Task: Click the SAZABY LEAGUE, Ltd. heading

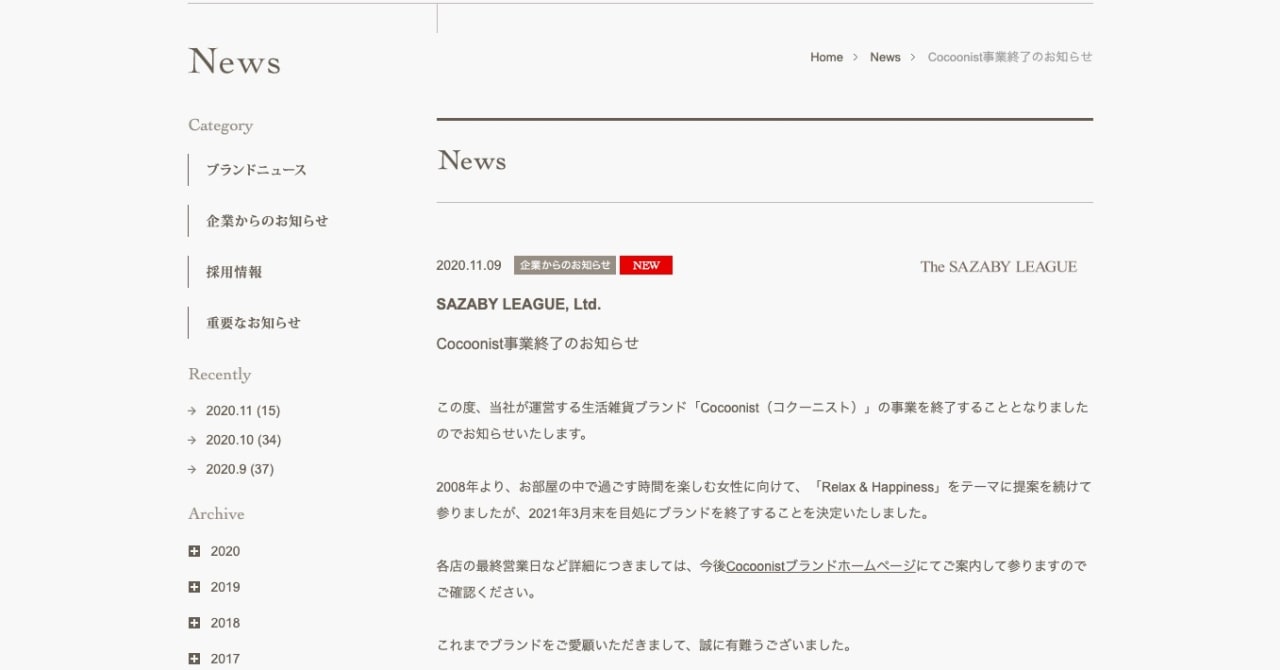Action: pos(519,304)
